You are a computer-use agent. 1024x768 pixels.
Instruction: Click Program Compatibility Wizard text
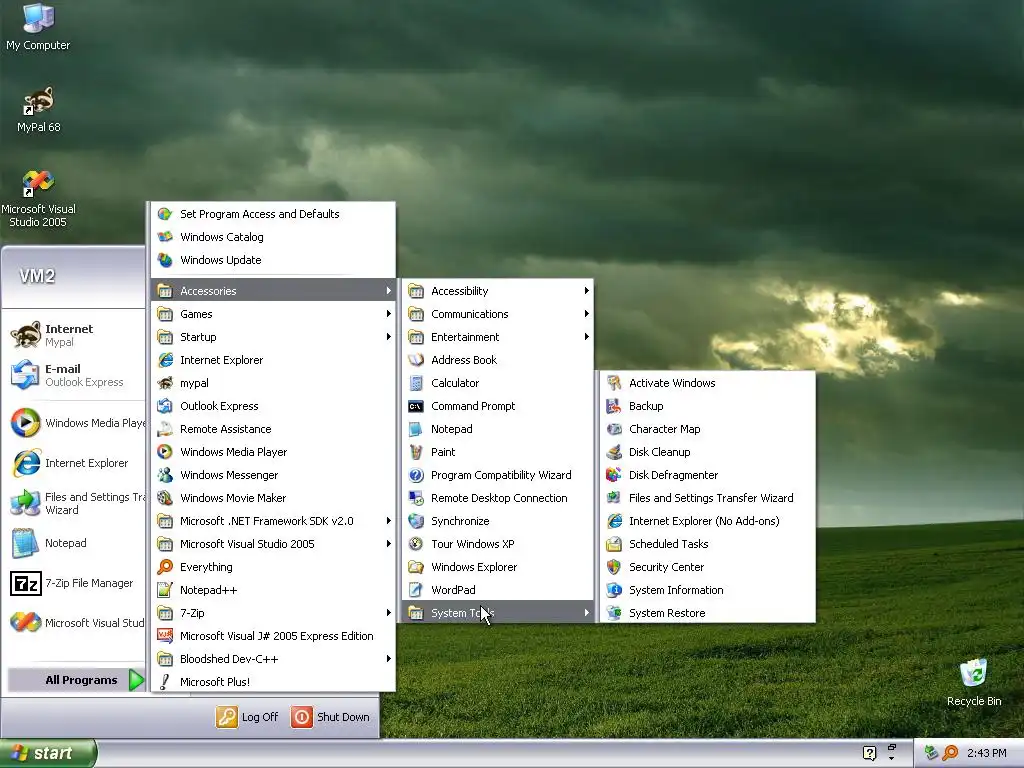(501, 475)
